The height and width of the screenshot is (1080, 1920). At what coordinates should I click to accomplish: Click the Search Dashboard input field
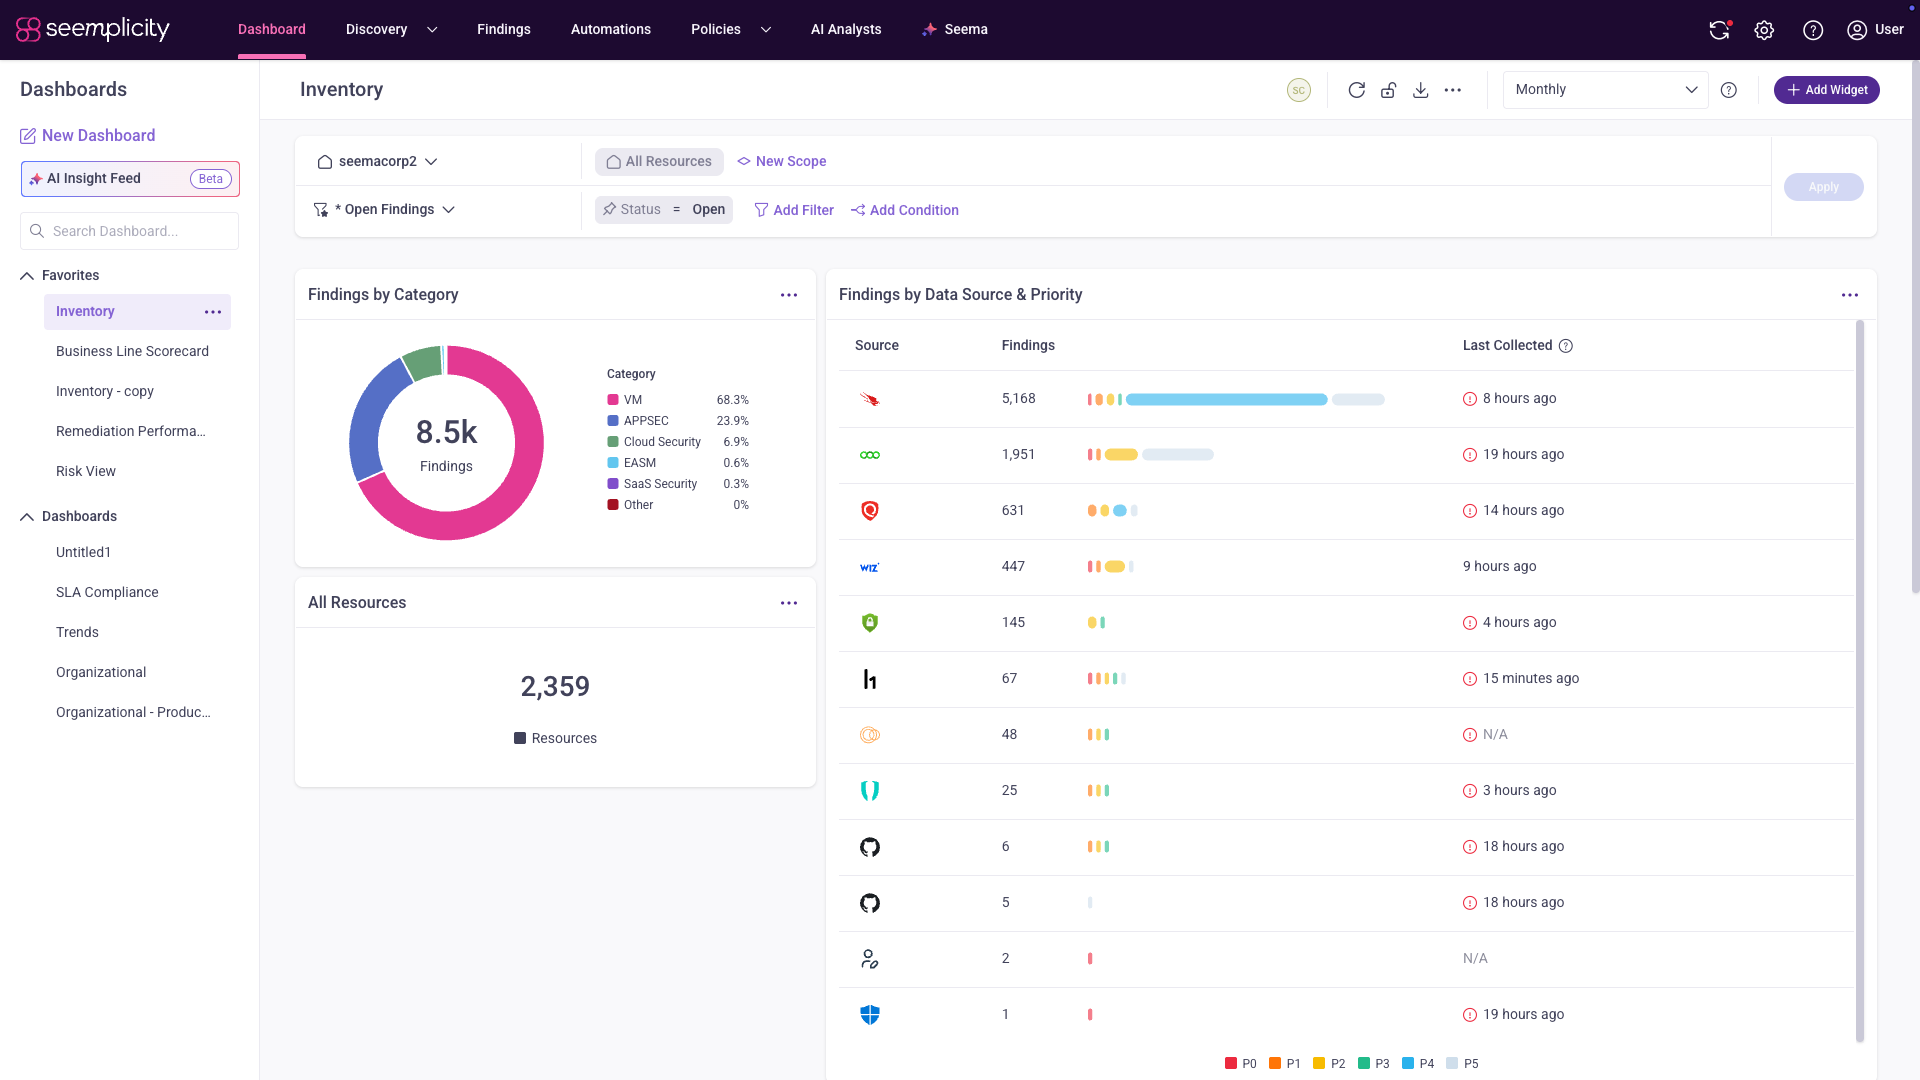coord(129,231)
